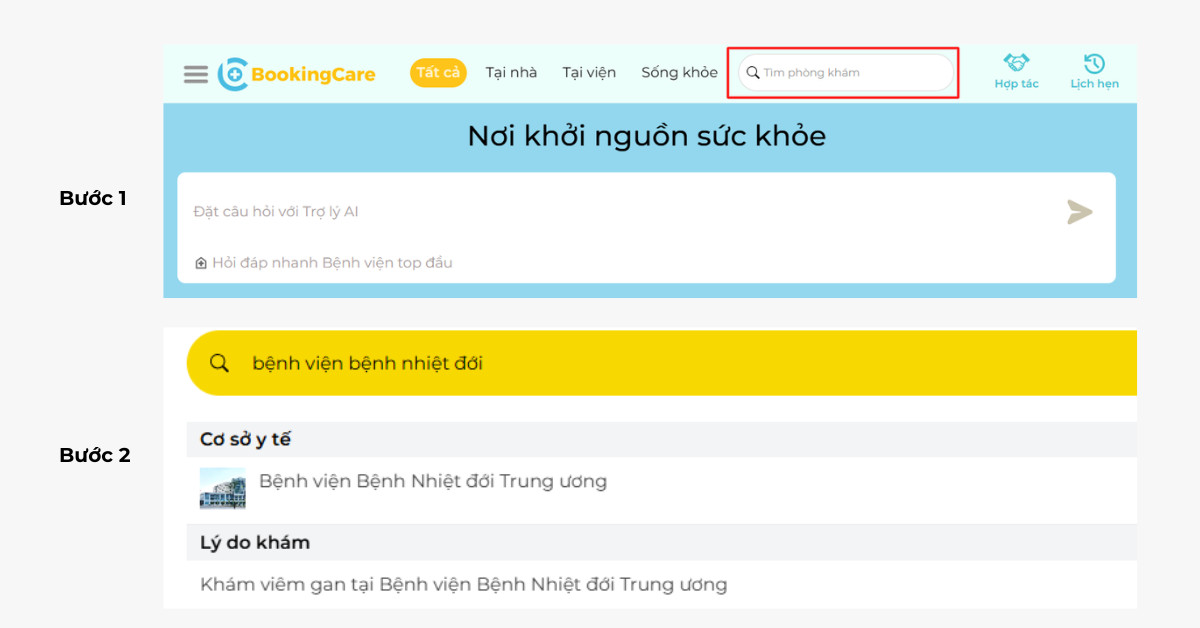This screenshot has height=628, width=1200.
Task: Click the text bệnh viện bệnh nhiệt đới
Action: (x=367, y=363)
